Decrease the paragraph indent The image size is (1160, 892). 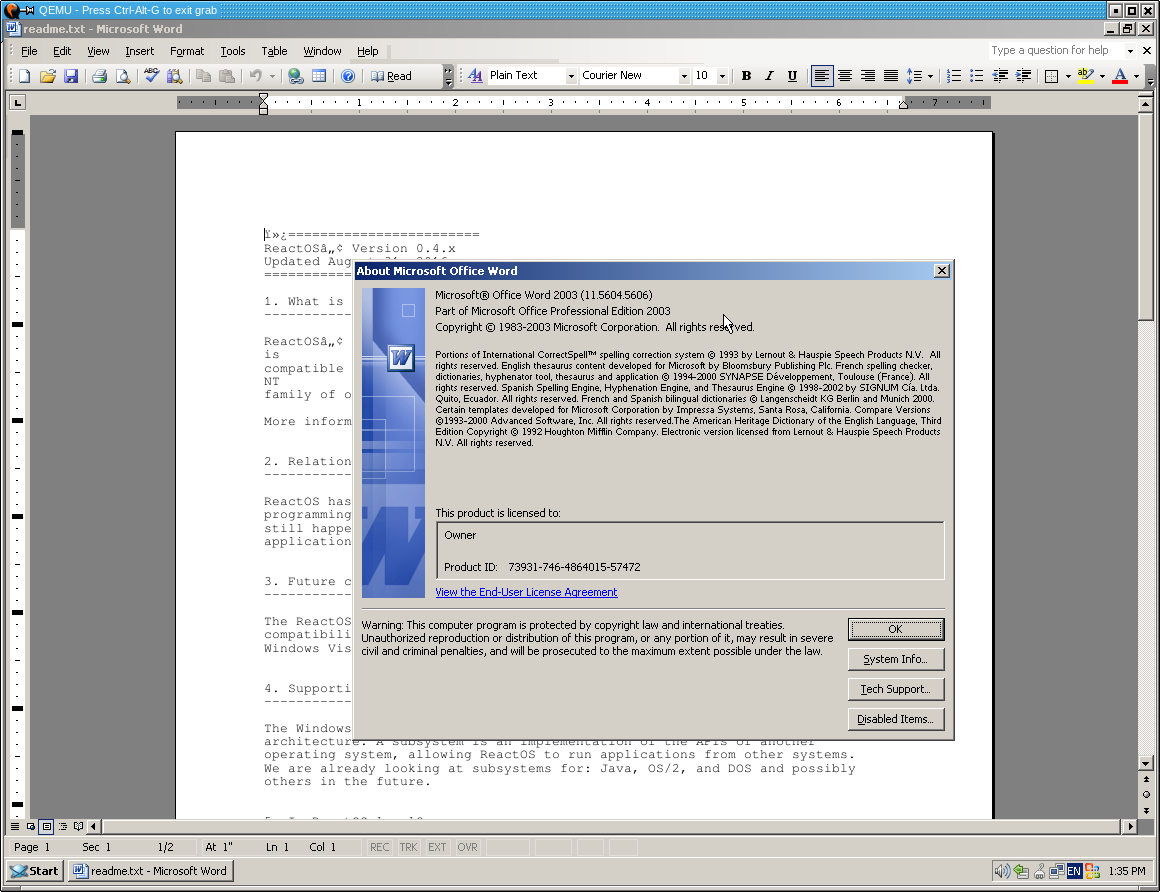[1000, 76]
